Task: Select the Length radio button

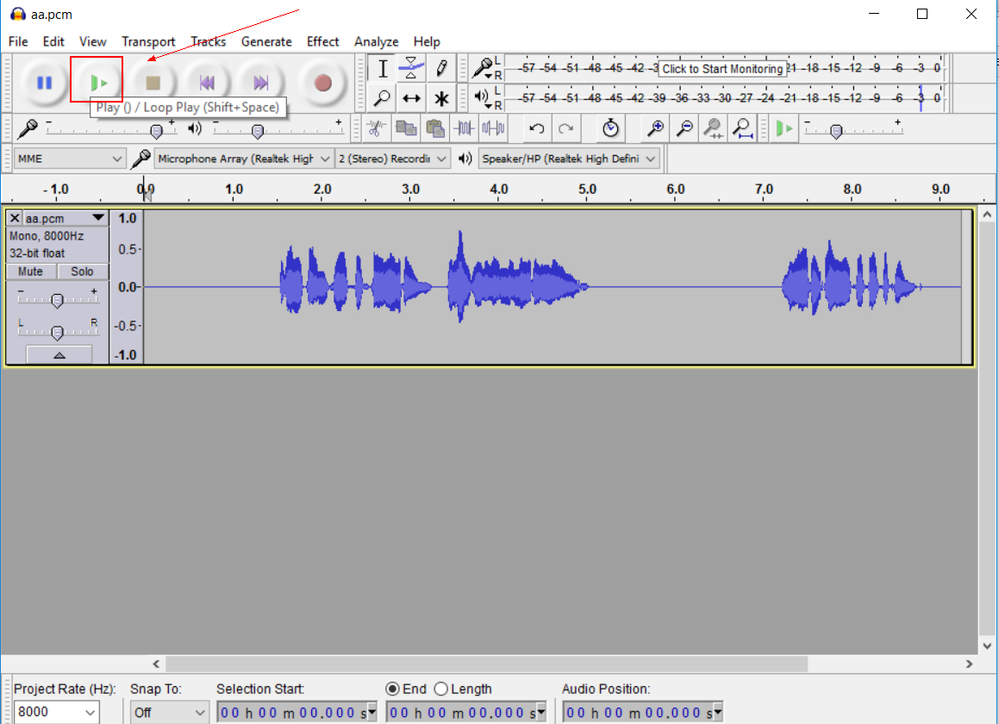Action: [x=441, y=689]
